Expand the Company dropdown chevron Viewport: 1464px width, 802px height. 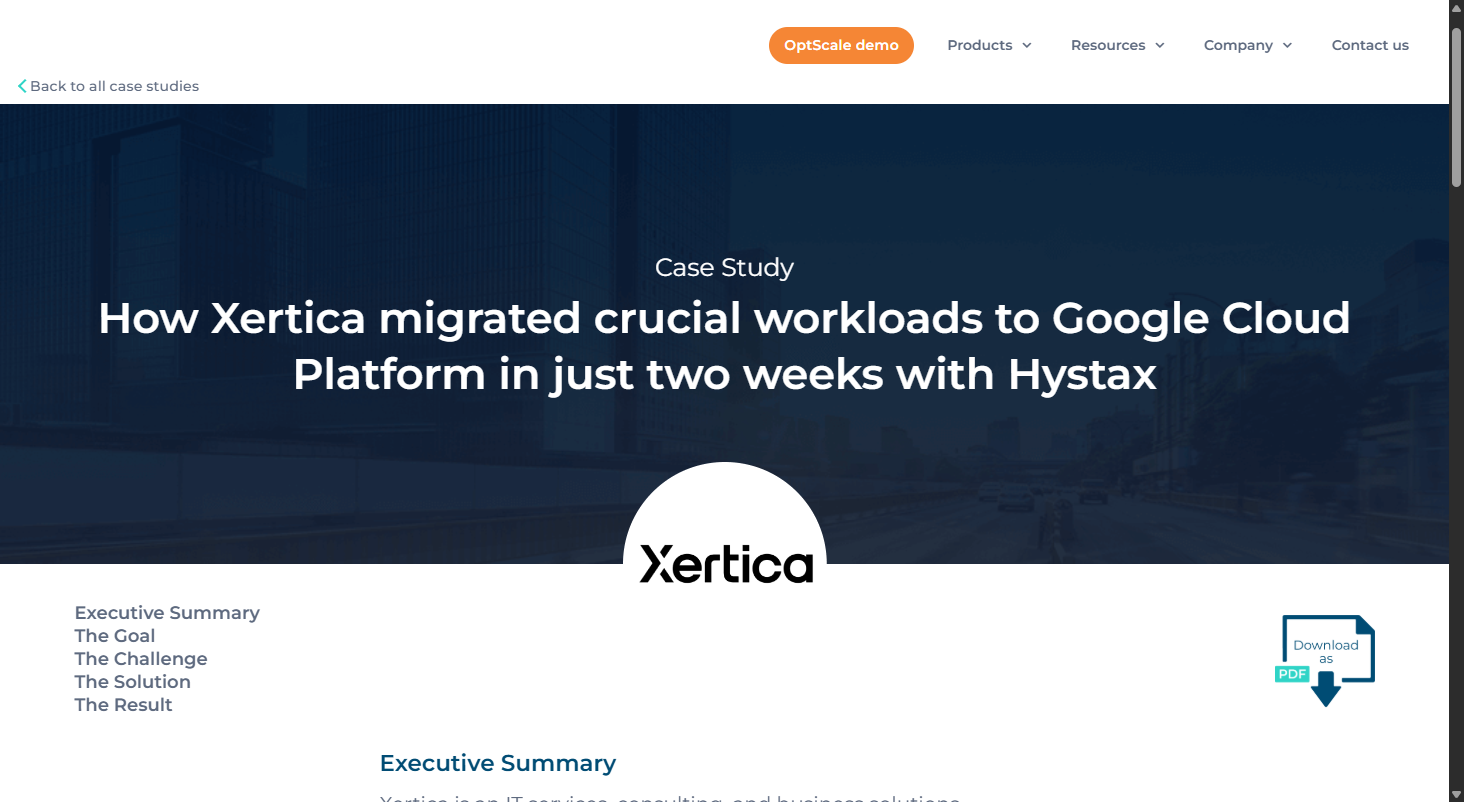click(1287, 45)
